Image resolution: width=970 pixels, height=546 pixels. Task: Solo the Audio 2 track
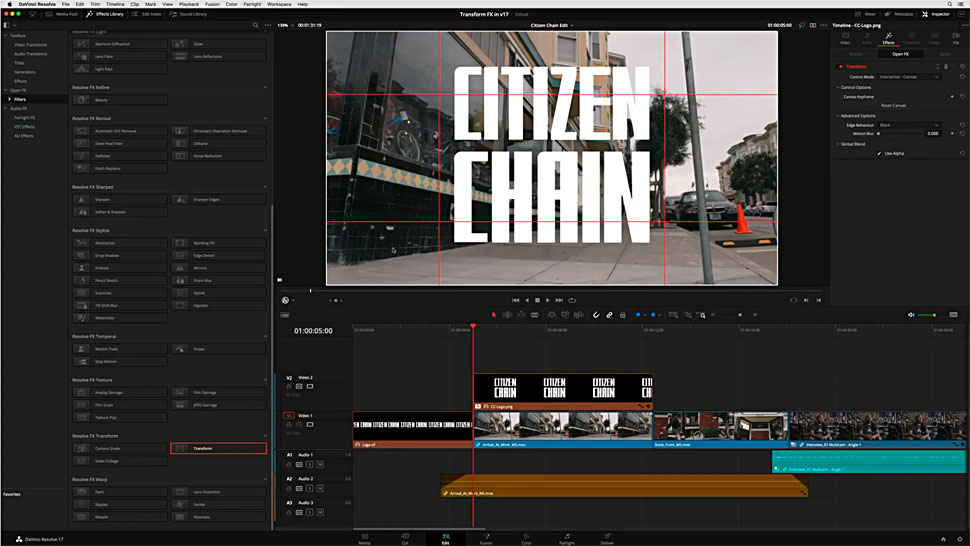click(x=310, y=488)
